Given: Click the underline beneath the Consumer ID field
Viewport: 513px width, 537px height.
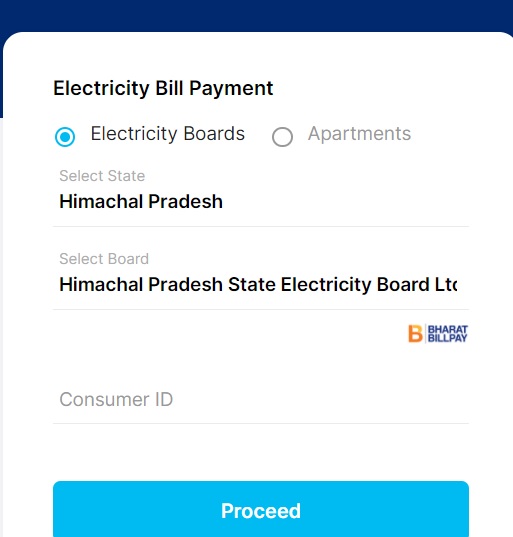Looking at the screenshot, I should 261,423.
